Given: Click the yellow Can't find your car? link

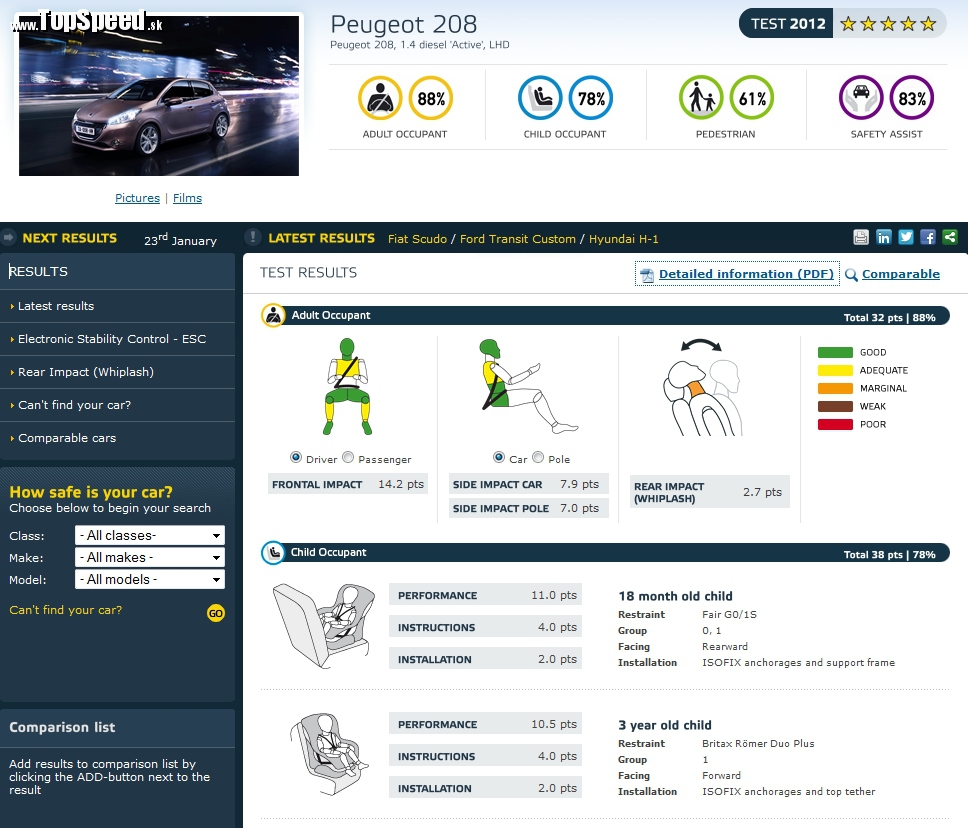Looking at the screenshot, I should coord(65,610).
